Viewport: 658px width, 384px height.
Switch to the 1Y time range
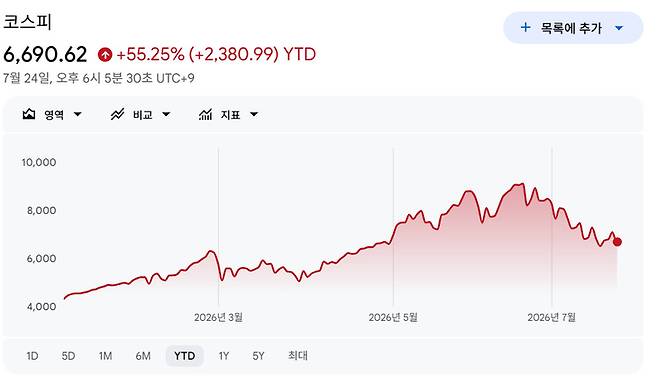coord(224,356)
